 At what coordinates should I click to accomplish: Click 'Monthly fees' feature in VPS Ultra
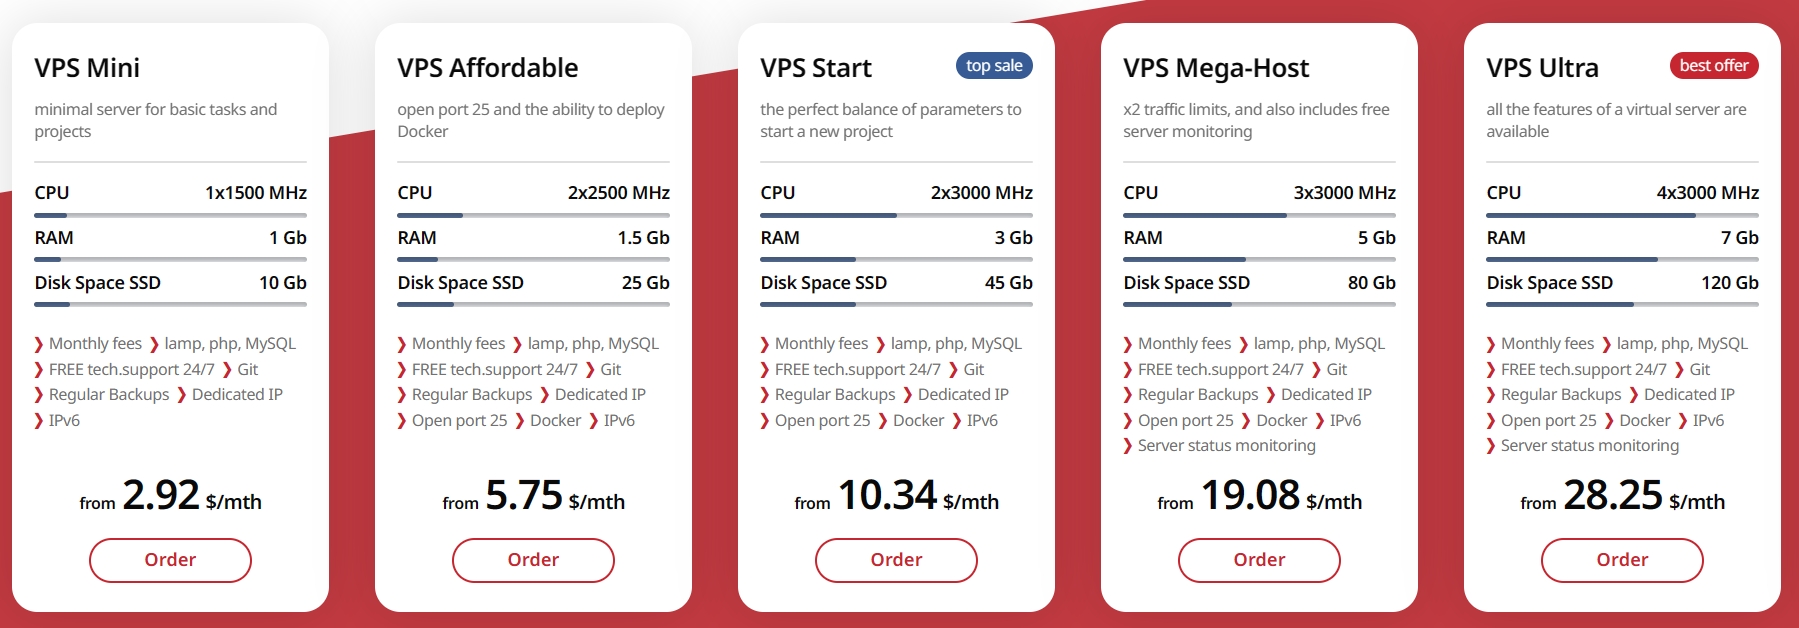1547,344
